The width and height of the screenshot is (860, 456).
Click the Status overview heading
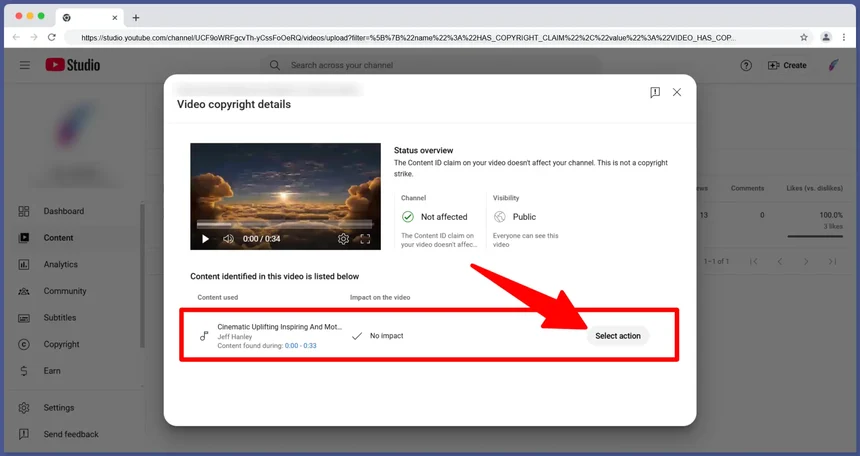423,150
